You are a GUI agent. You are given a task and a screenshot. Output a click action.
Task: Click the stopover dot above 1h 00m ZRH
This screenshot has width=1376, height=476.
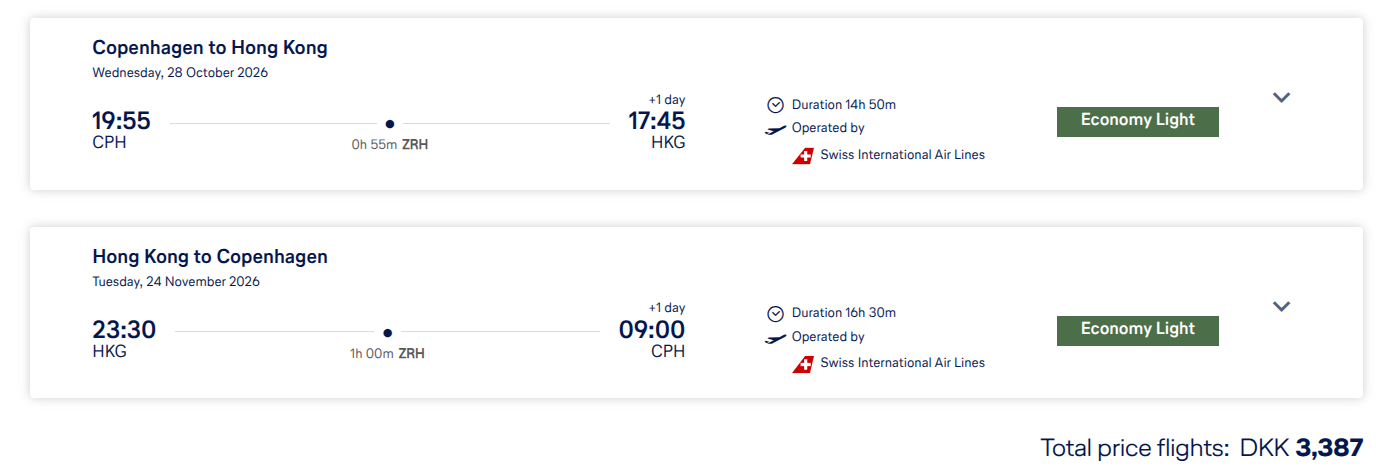click(388, 333)
